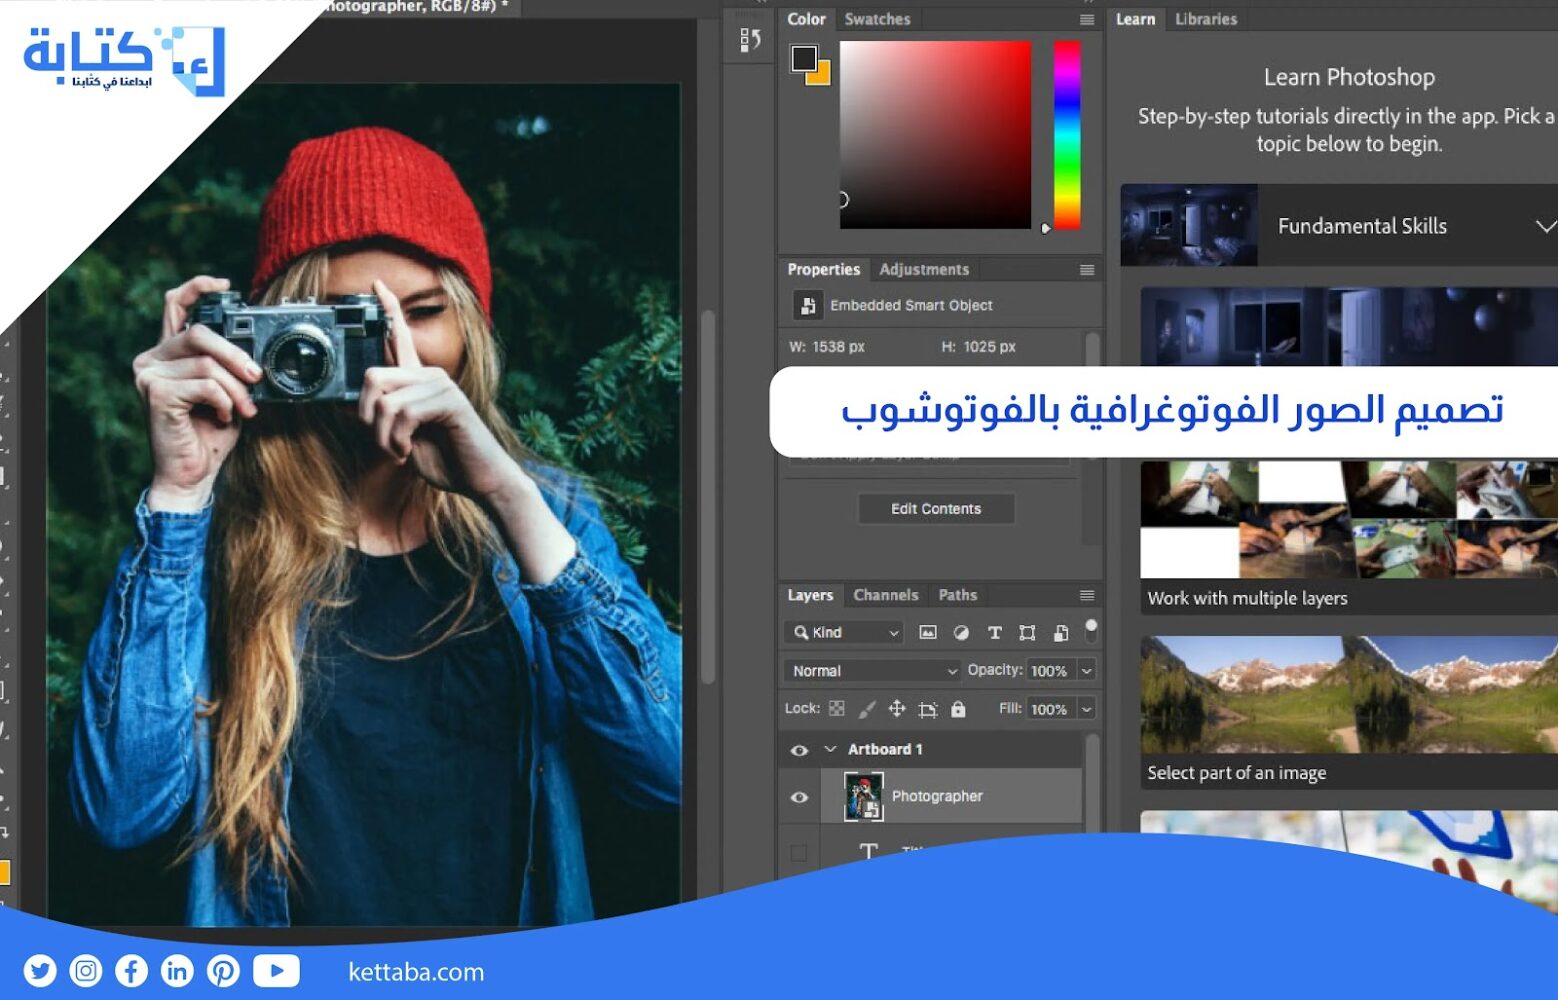The width and height of the screenshot is (1558, 1000).
Task: Switch to the Channels tab
Action: (886, 595)
